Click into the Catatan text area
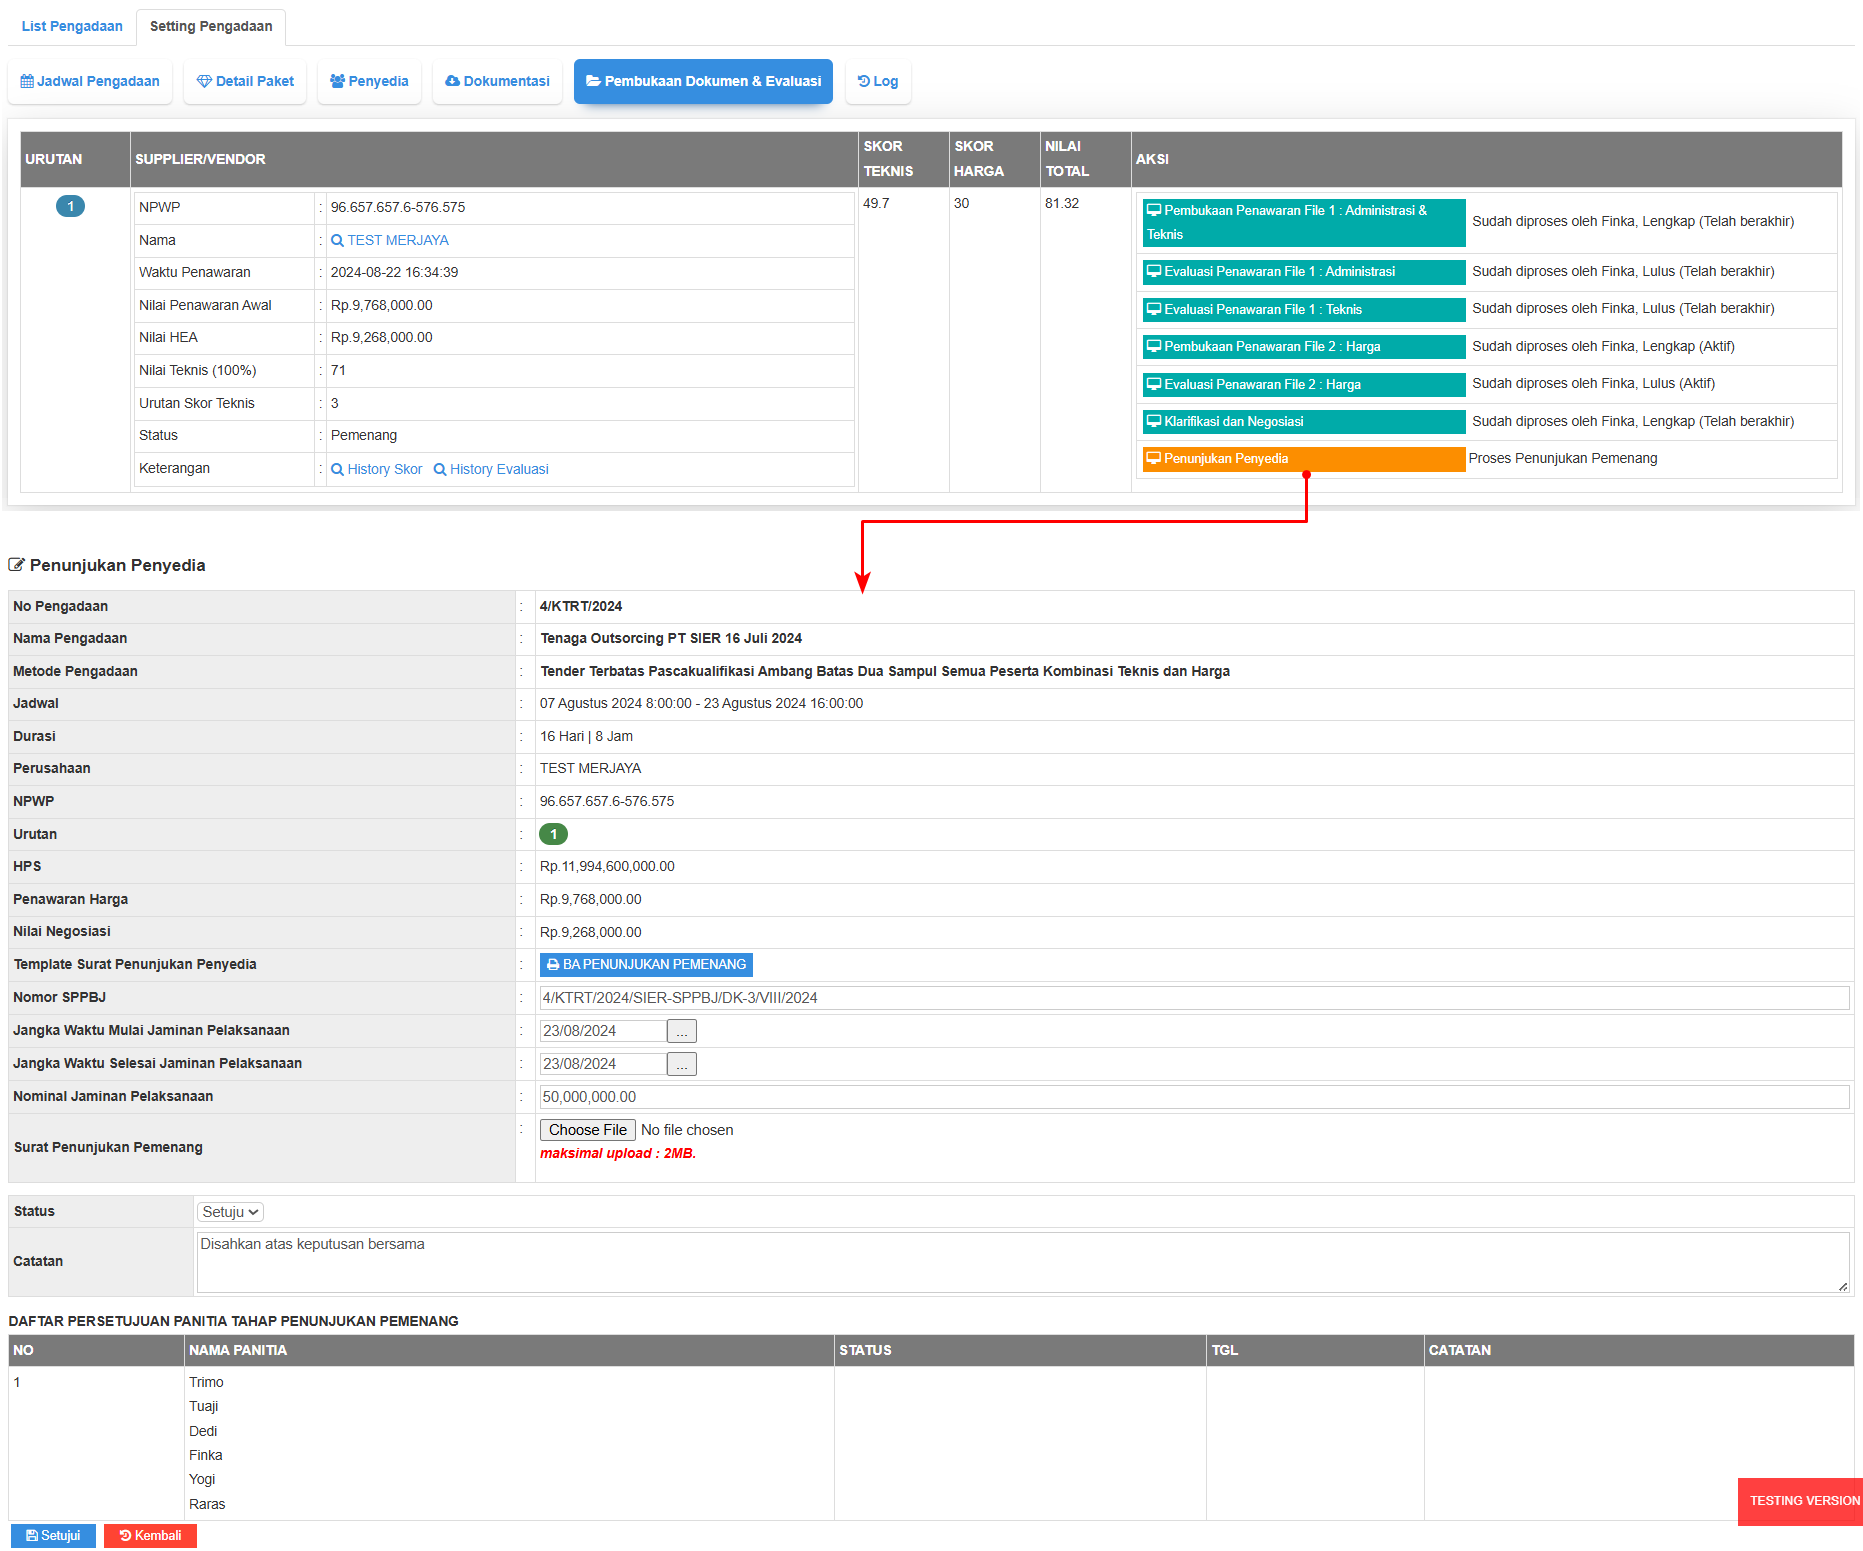Viewport: 1863px width, 1551px height. click(x=1020, y=1262)
